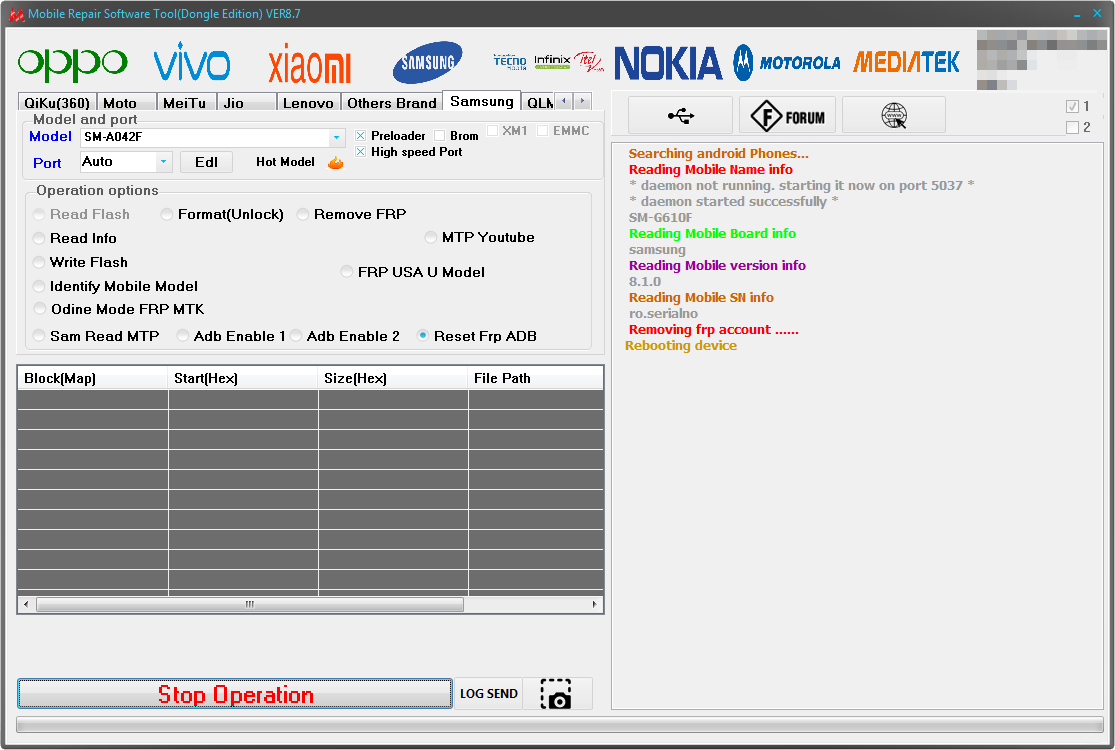The width and height of the screenshot is (1115, 750).
Task: Click tab strip left scroll arrow
Action: click(563, 101)
